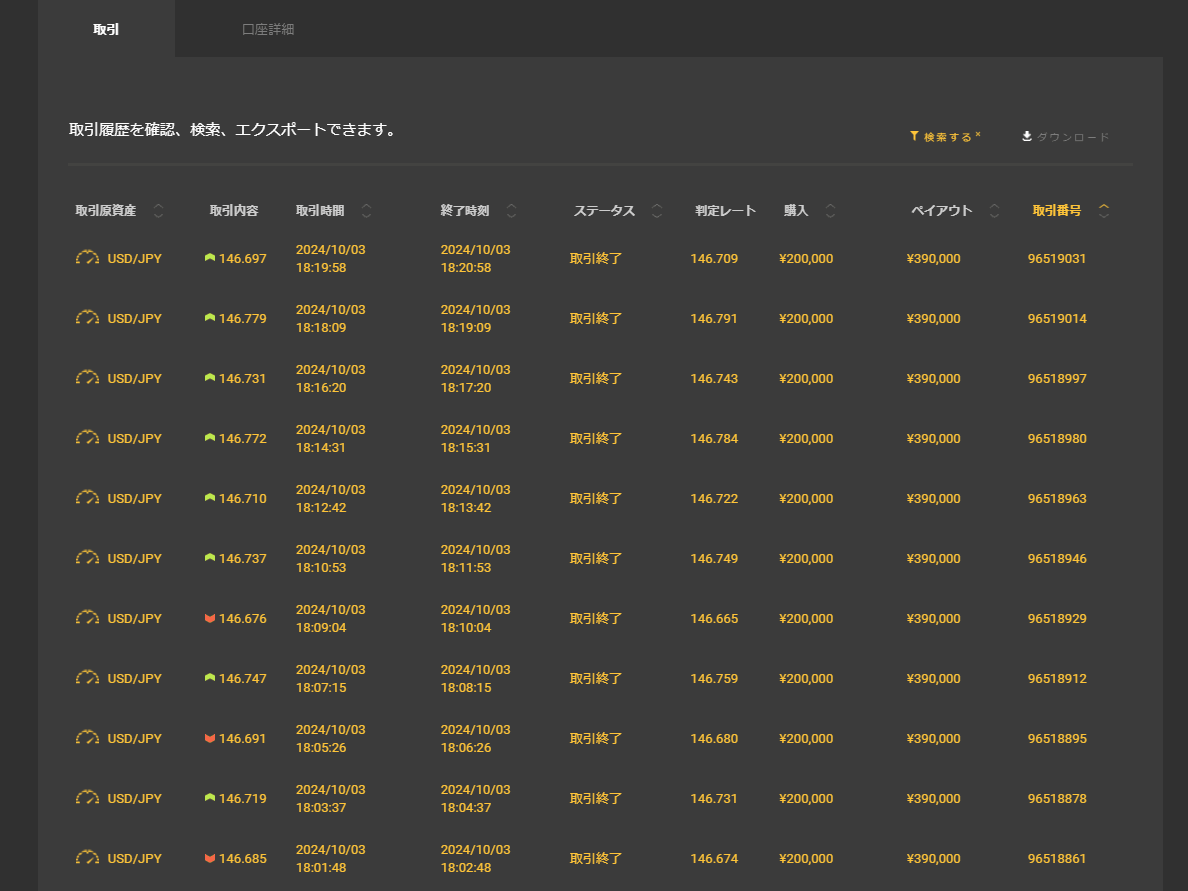
Task: Open the 検索する filter
Action: coord(946,137)
